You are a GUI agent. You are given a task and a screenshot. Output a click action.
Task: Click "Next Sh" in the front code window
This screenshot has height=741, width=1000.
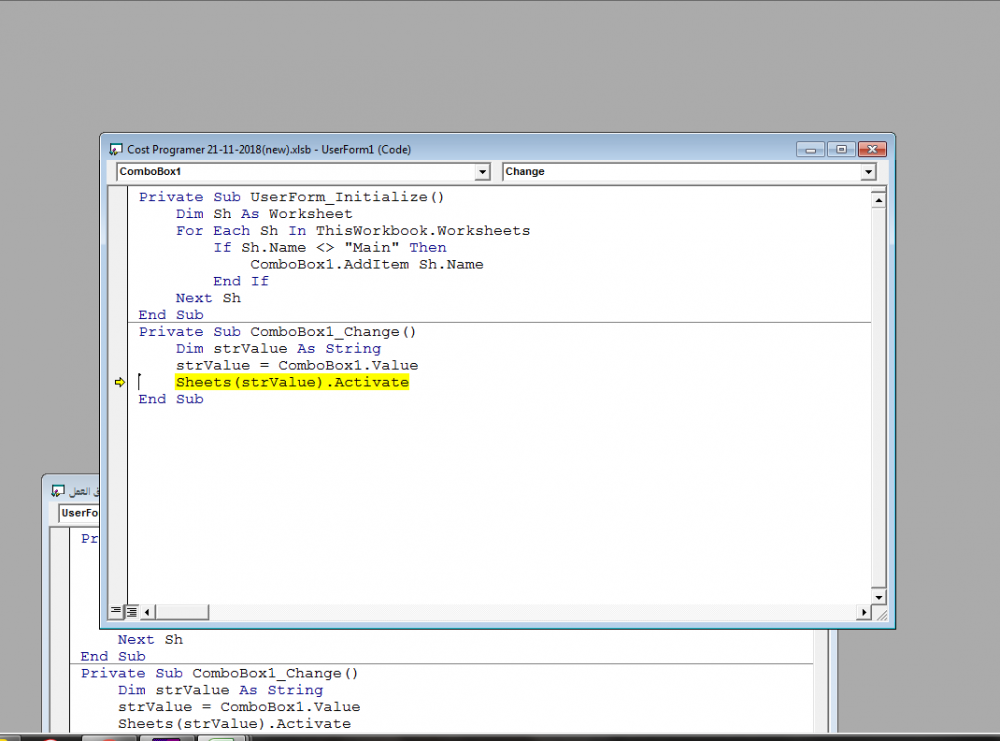209,298
